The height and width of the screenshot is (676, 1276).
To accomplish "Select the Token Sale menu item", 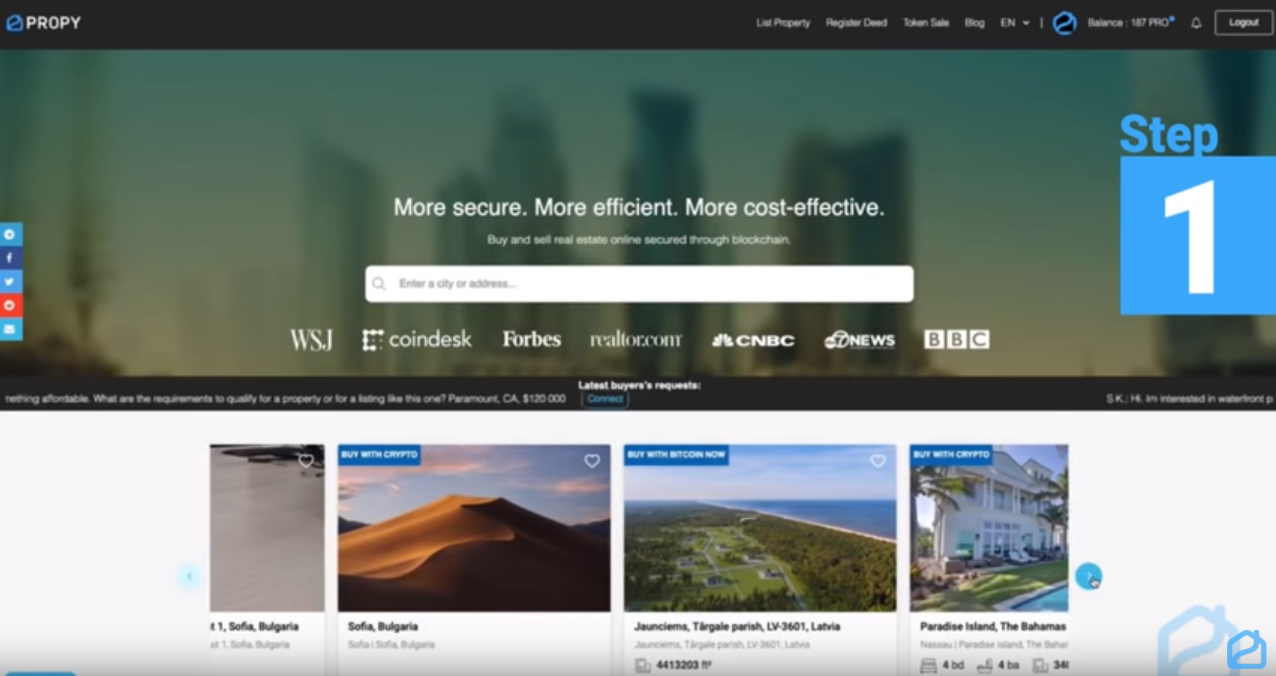I will tap(925, 22).
